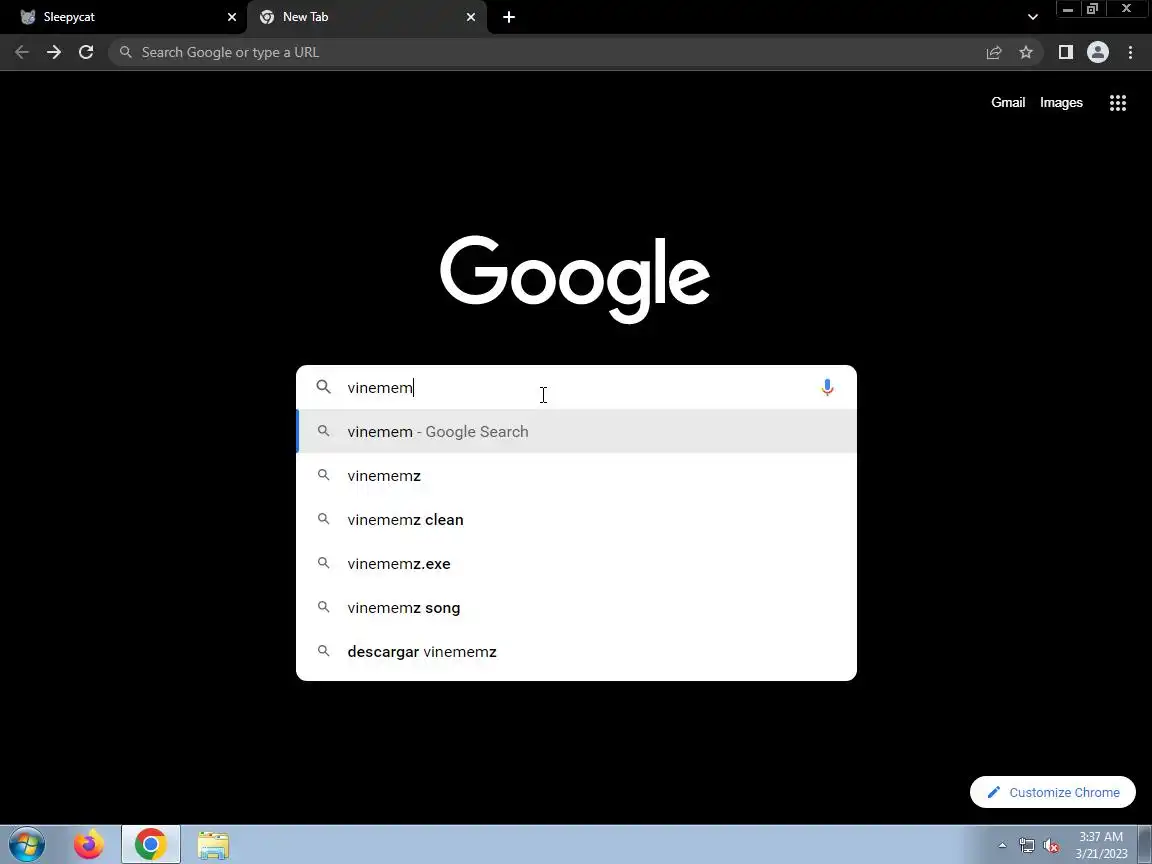Image resolution: width=1152 pixels, height=864 pixels.
Task: Pick the 'vinememz clean' suggestion
Action: (576, 519)
